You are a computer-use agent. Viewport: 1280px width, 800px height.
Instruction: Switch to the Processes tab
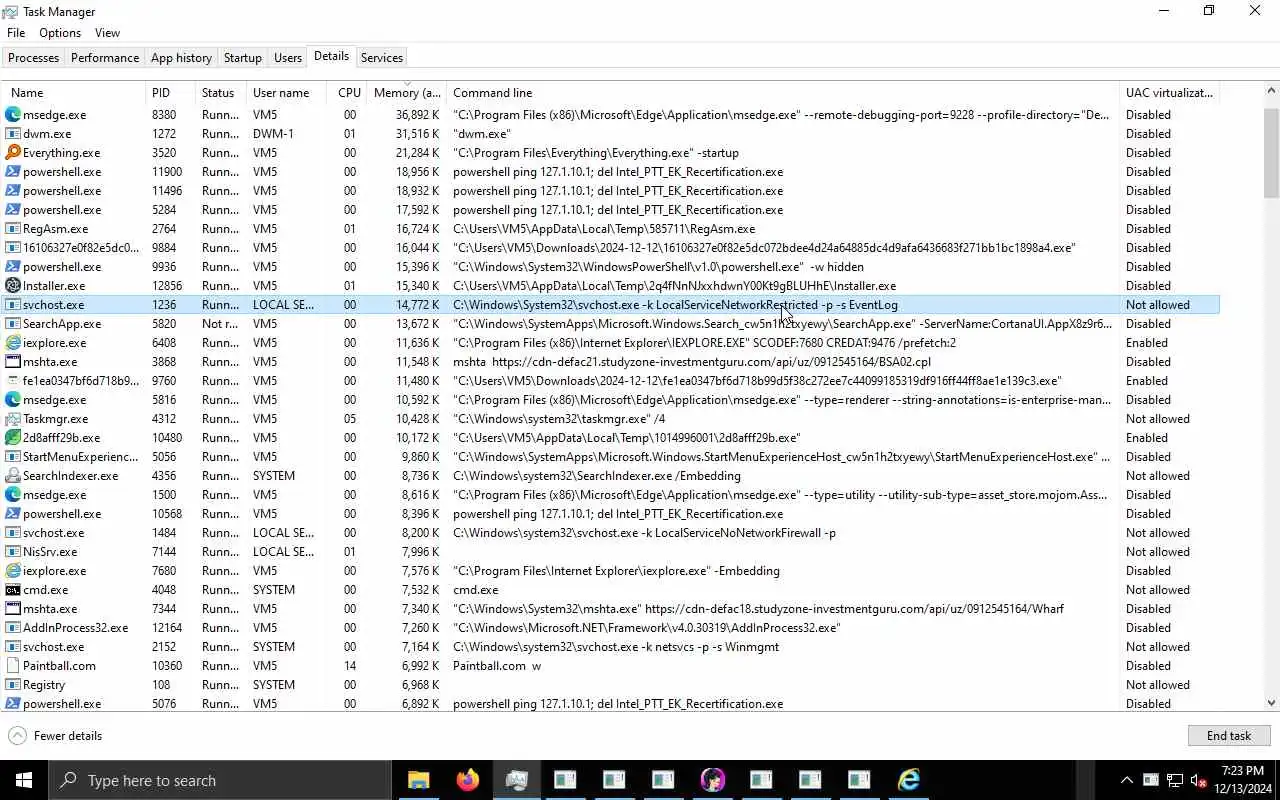(34, 58)
